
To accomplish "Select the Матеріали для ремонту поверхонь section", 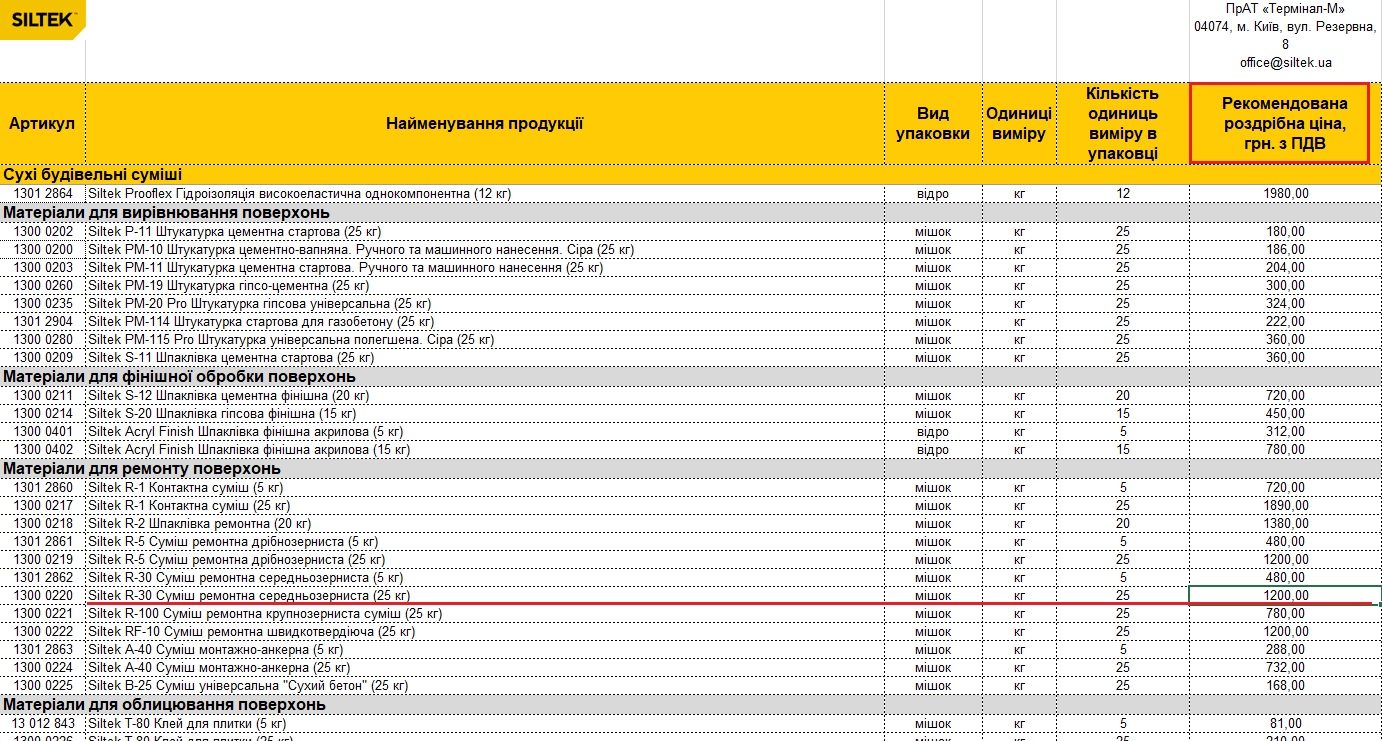I will pyautogui.click(x=690, y=468).
